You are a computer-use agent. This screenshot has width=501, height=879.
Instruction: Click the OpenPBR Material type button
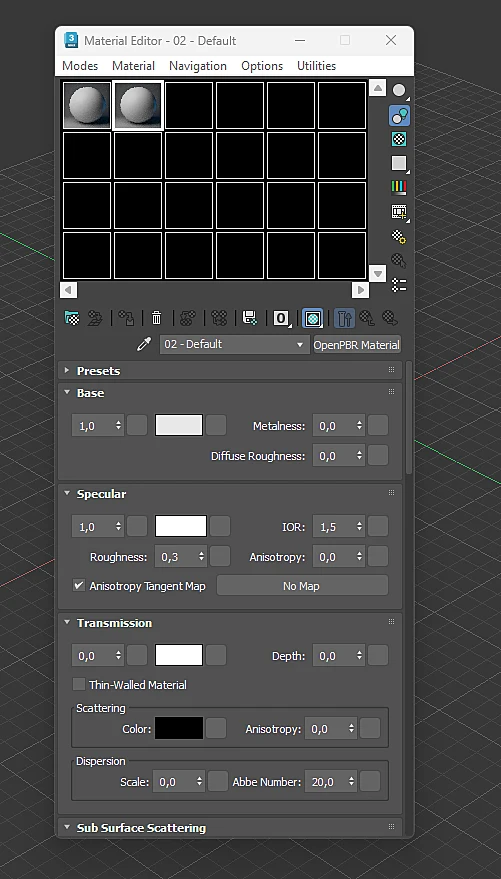coord(356,345)
